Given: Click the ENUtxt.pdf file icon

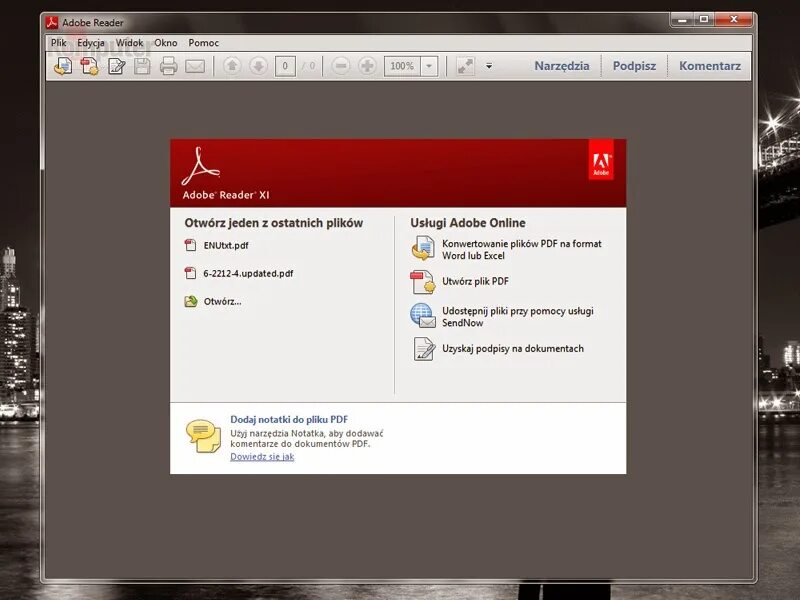Looking at the screenshot, I should click(190, 245).
